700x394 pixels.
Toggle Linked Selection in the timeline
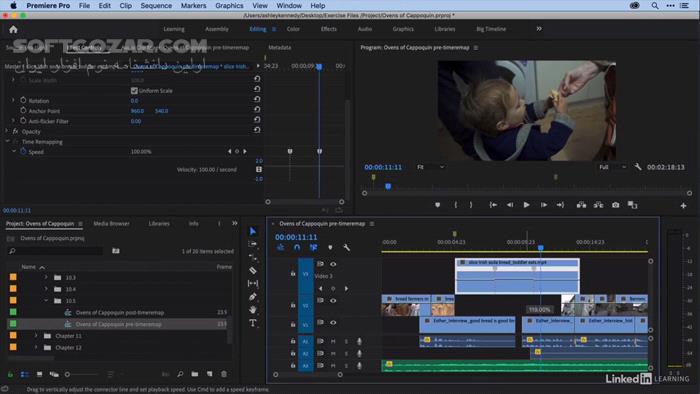[313, 247]
